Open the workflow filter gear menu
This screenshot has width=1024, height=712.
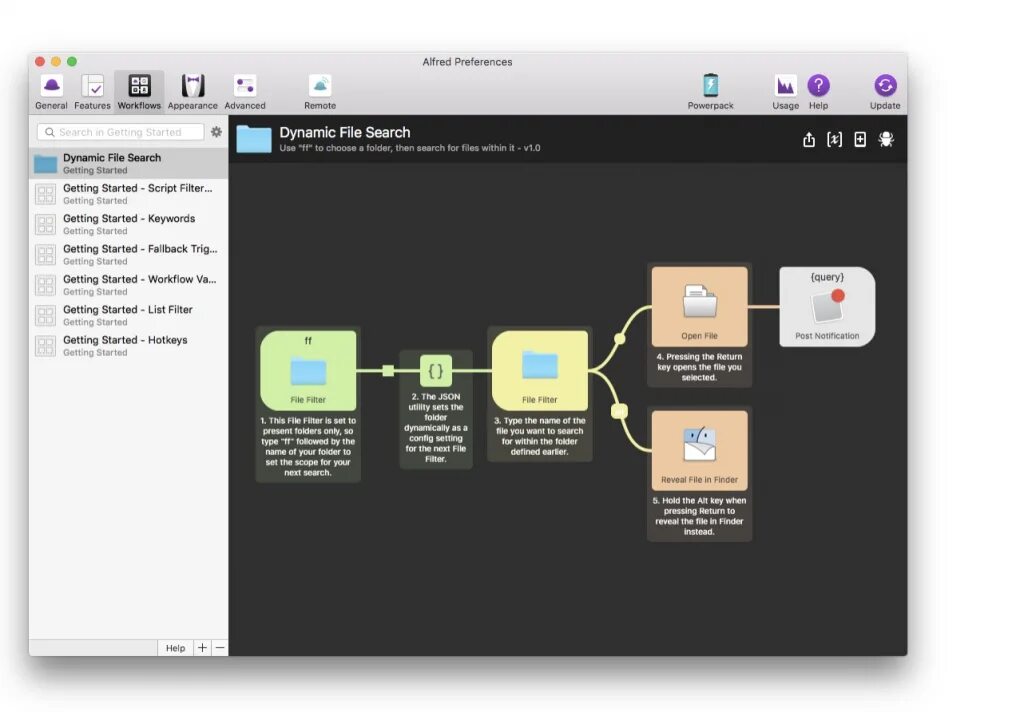pyautogui.click(x=216, y=132)
